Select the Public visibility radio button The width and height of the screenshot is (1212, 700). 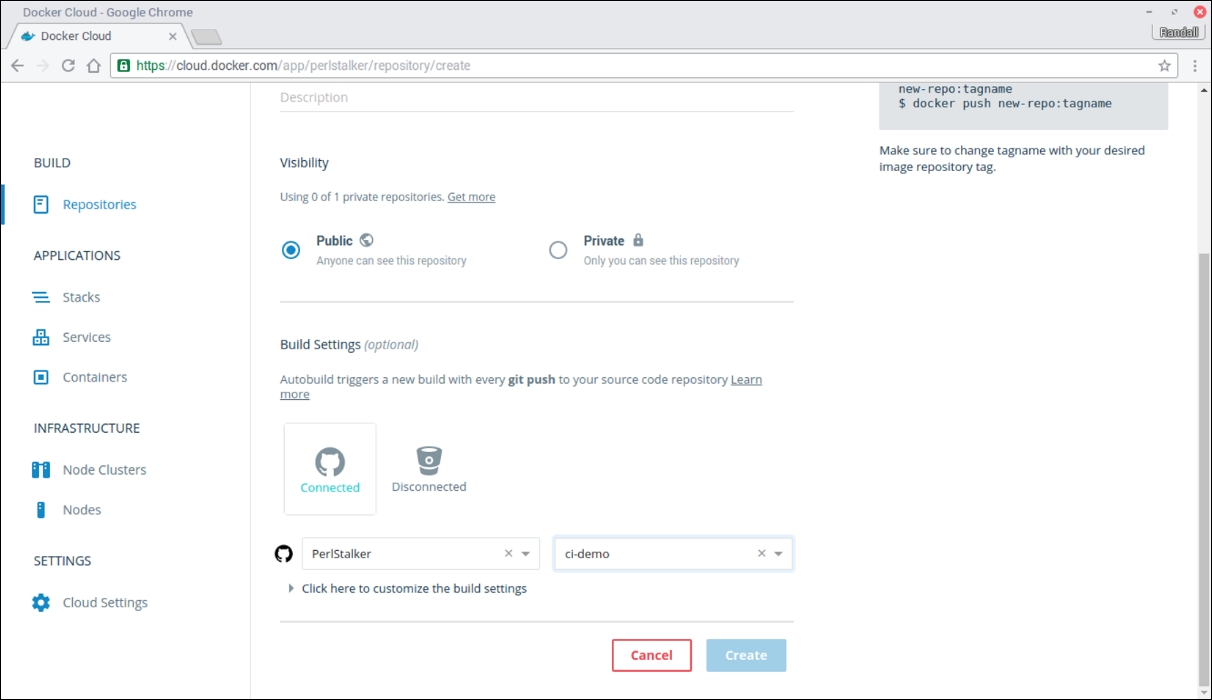pos(291,250)
